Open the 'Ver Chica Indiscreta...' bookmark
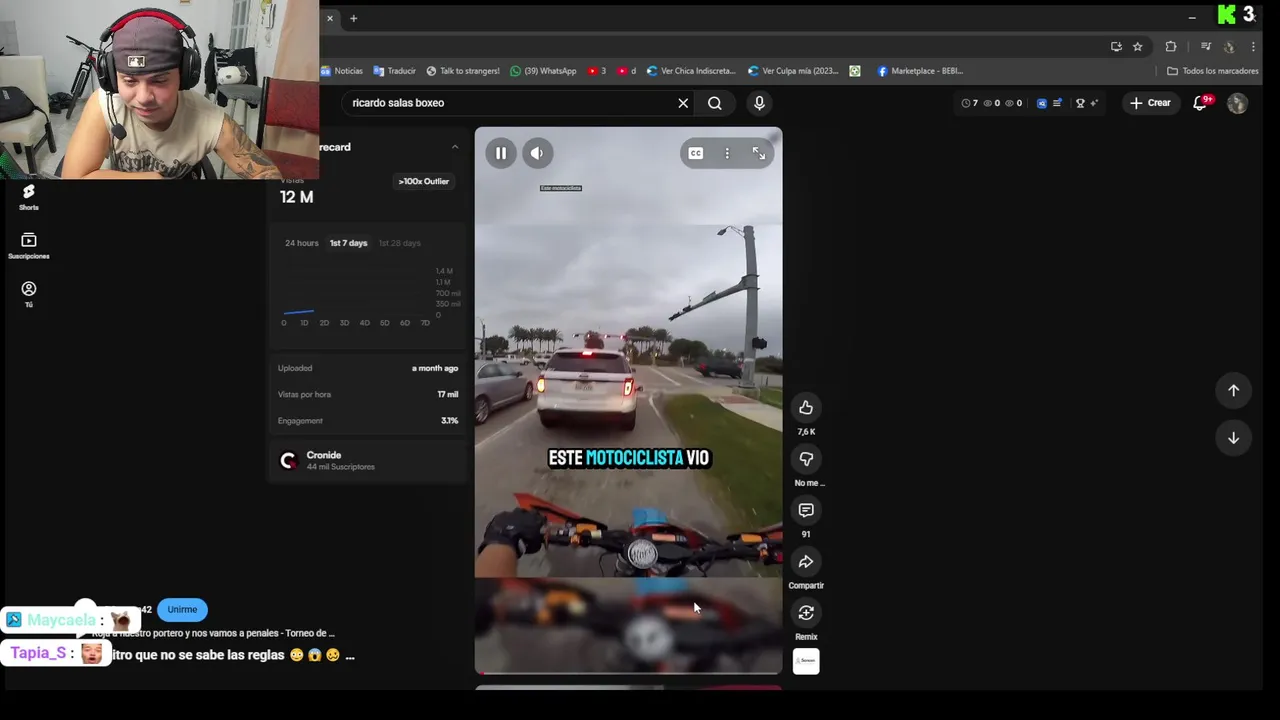Viewport: 1280px width, 720px height. point(691,71)
